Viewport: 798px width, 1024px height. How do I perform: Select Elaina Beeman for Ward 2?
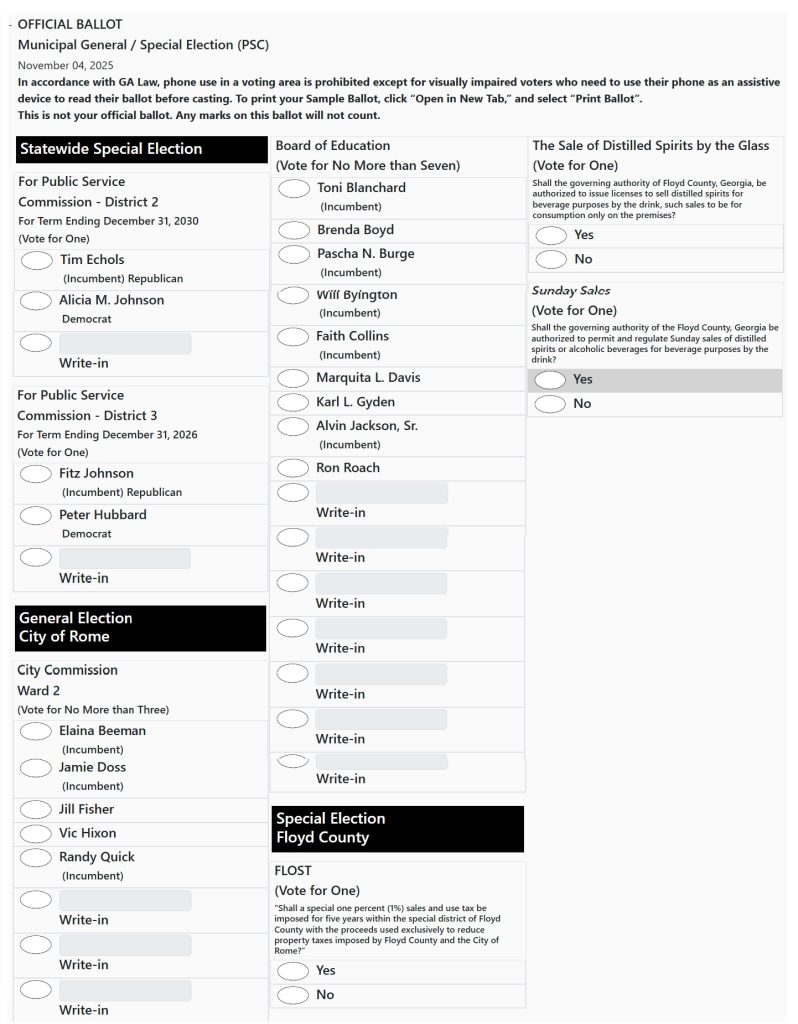36,732
